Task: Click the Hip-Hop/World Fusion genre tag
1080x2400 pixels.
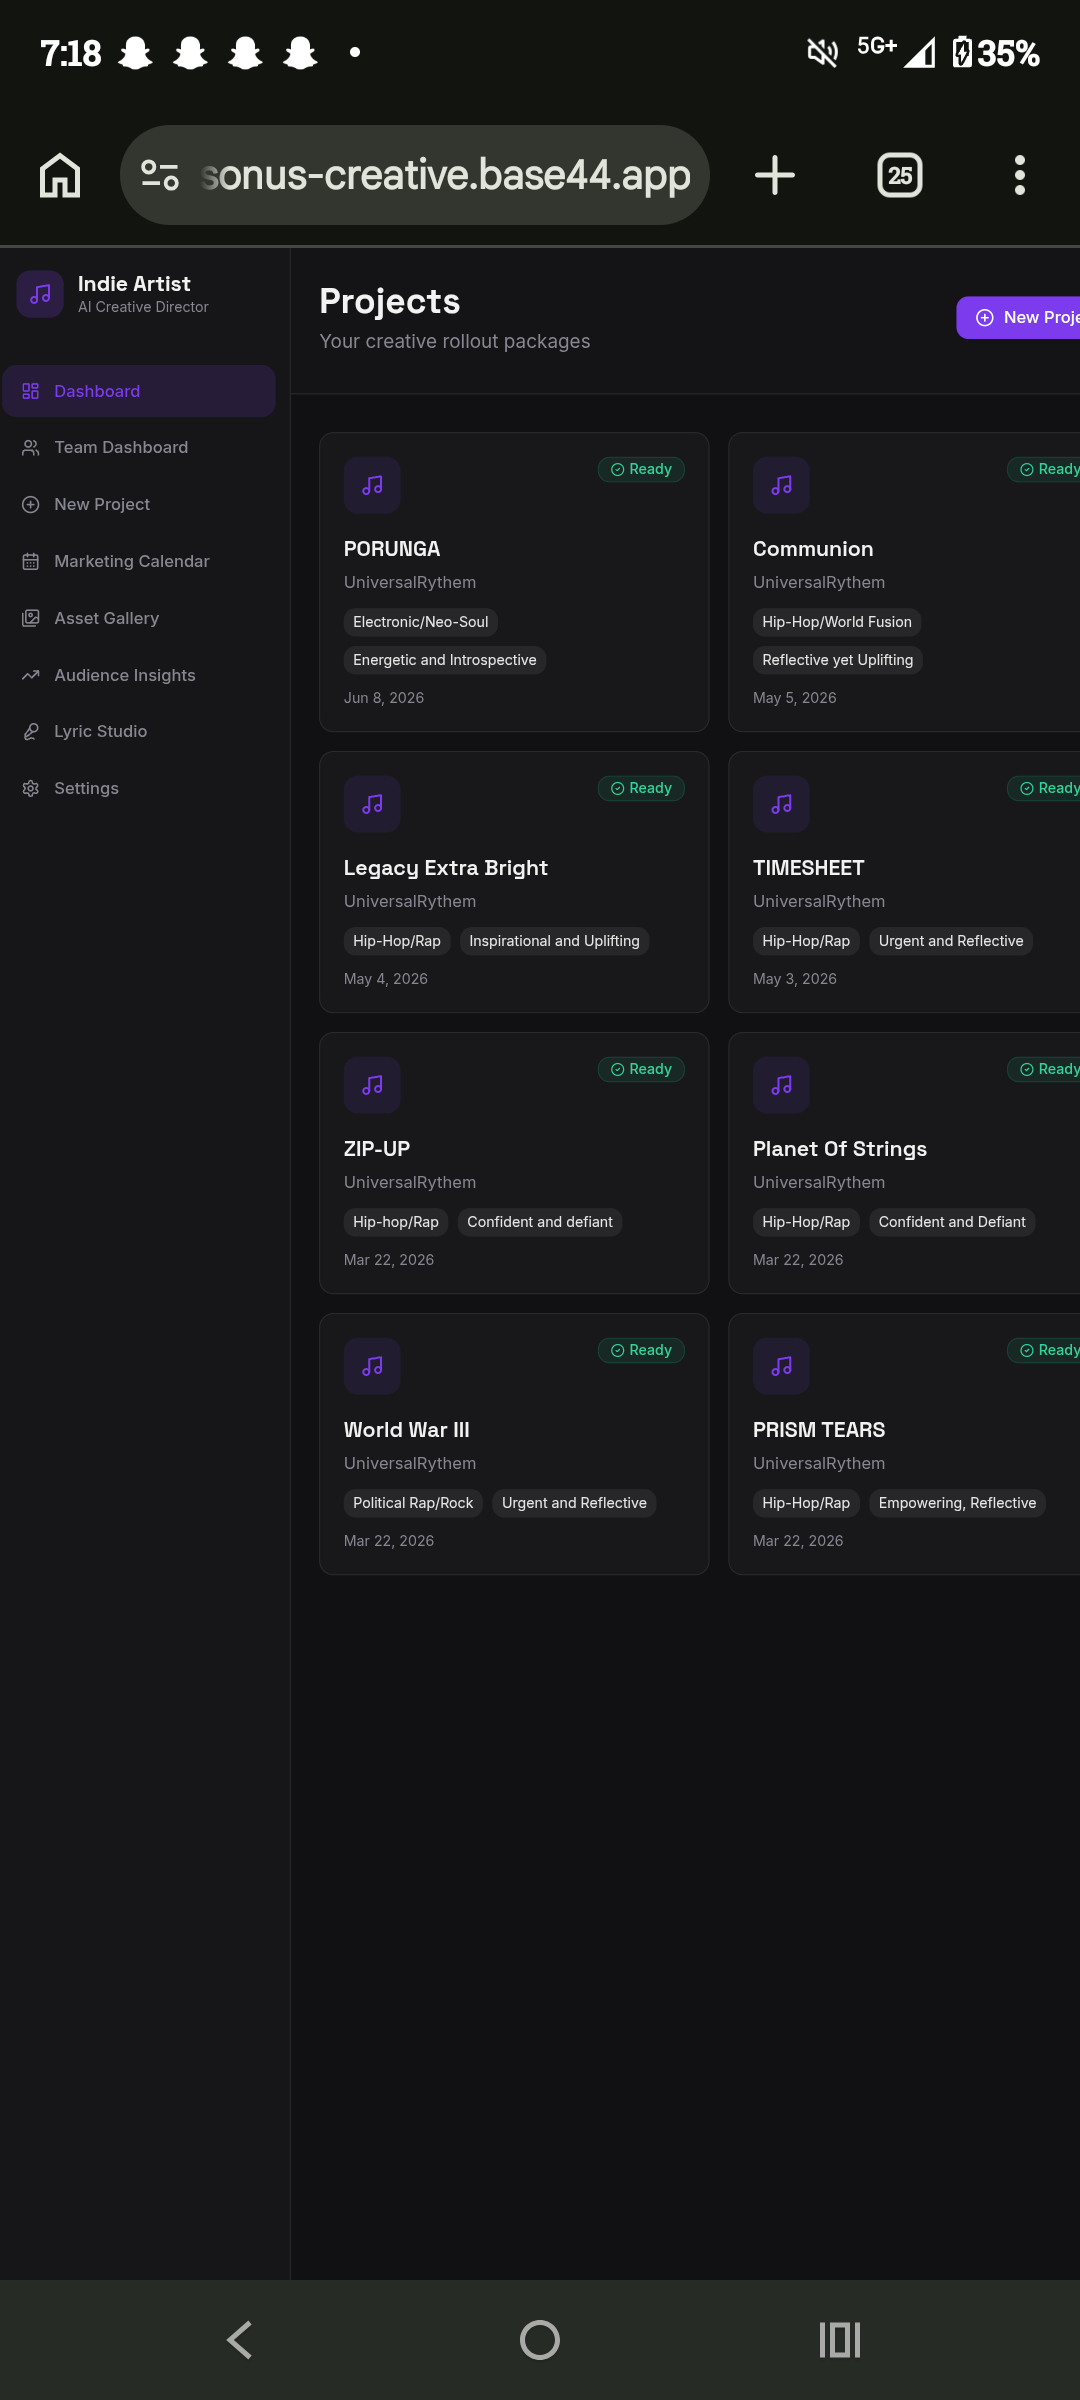Action: point(837,622)
